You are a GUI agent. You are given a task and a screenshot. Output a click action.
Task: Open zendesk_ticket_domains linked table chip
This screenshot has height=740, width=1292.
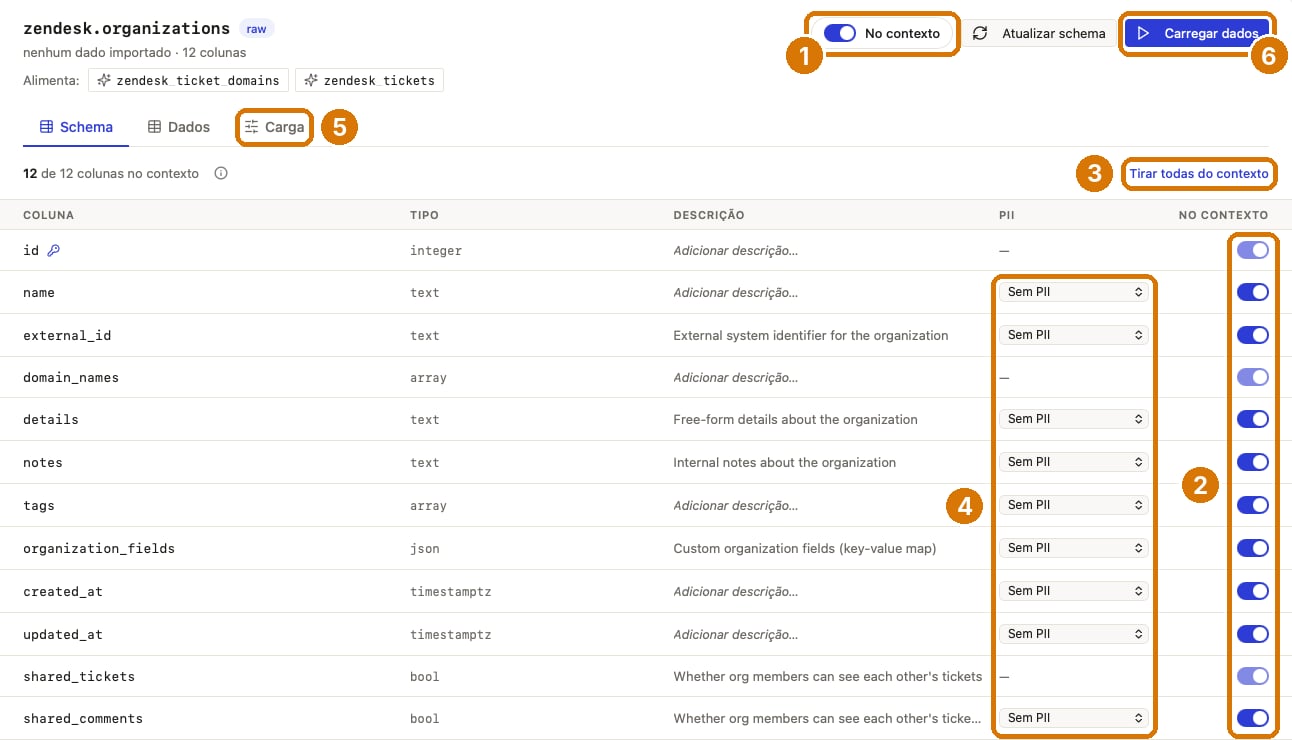tap(189, 80)
